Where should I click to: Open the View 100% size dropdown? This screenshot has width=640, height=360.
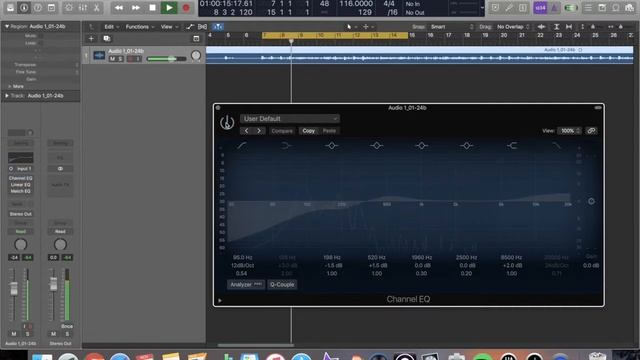point(569,131)
